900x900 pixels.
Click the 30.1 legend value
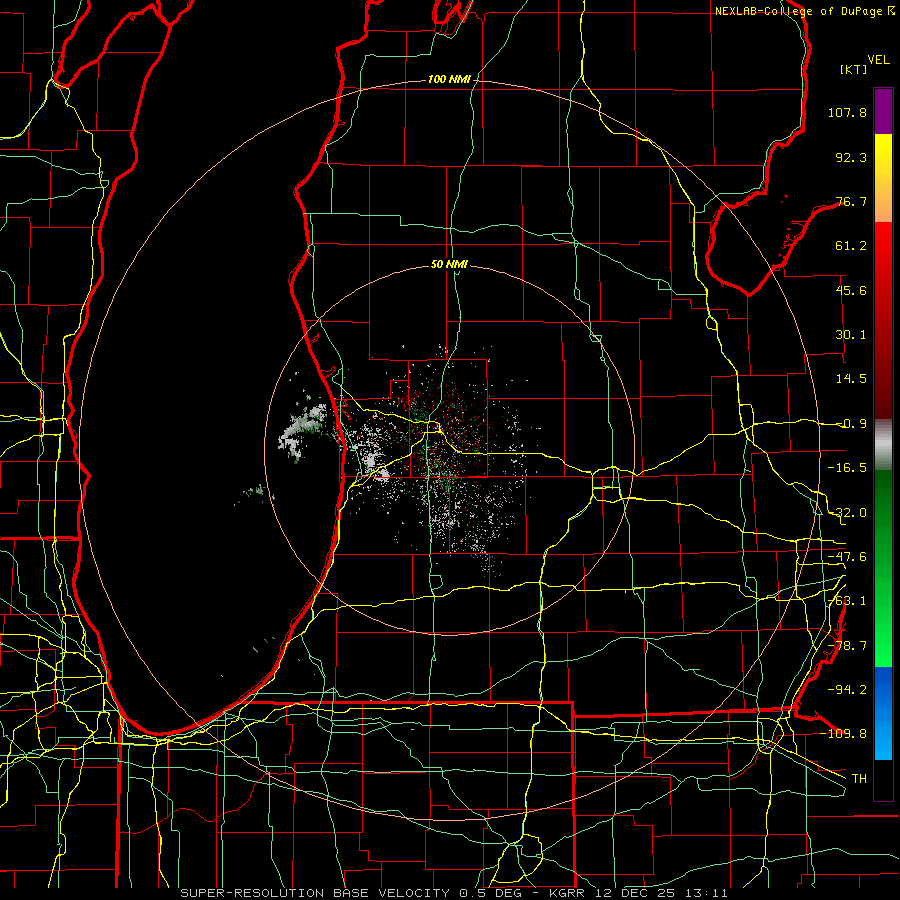[x=851, y=335]
